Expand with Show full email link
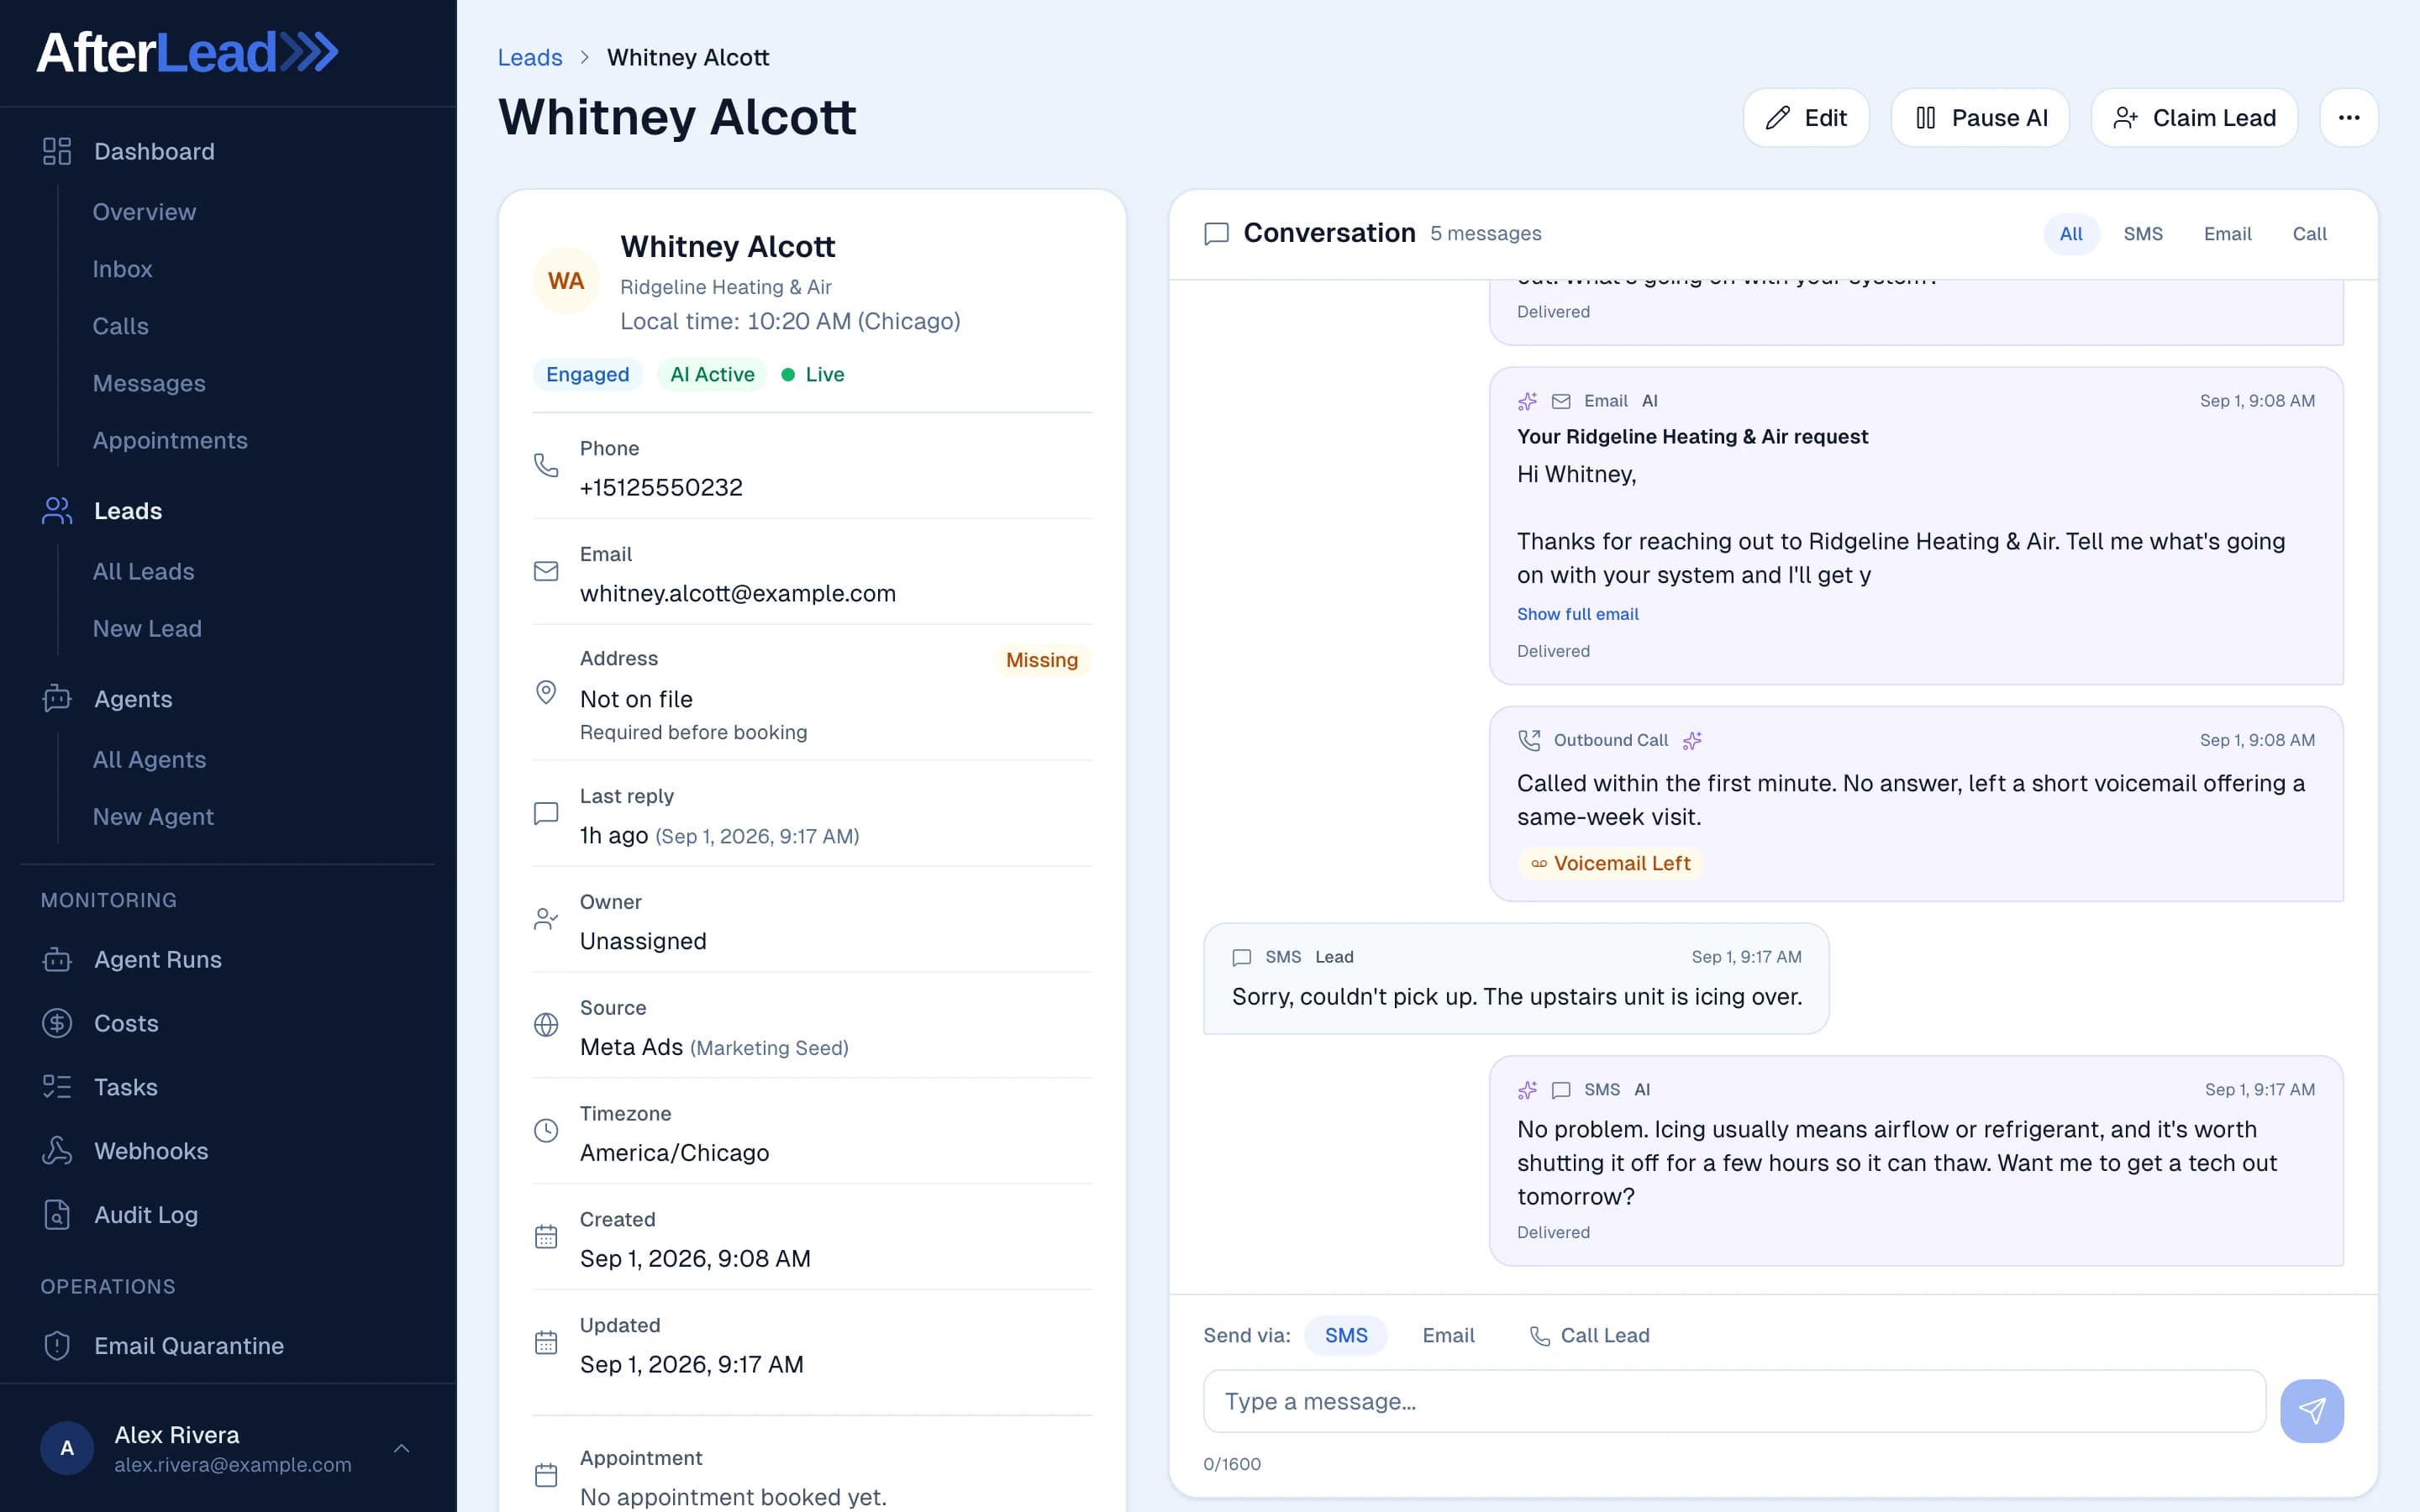The height and width of the screenshot is (1512, 2420). [1577, 614]
